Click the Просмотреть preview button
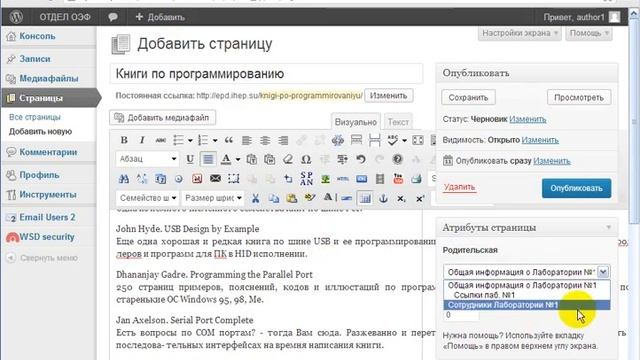Image resolution: width=640 pixels, height=360 pixels. pyautogui.click(x=579, y=98)
